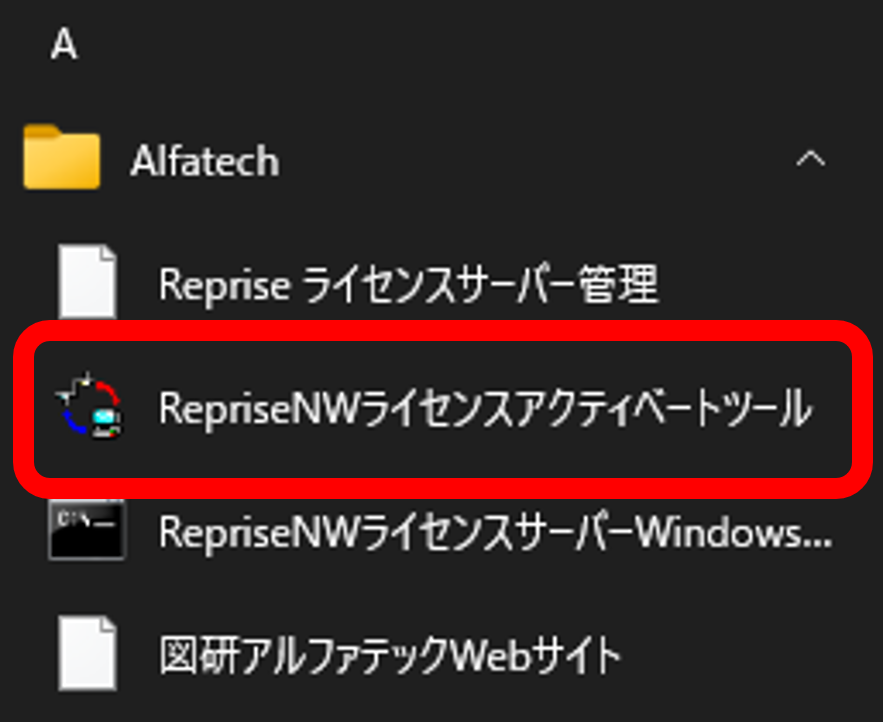This screenshot has width=883, height=722.
Task: Open 図研アルファテックWebサイト shortcut
Action: [x=390, y=657]
